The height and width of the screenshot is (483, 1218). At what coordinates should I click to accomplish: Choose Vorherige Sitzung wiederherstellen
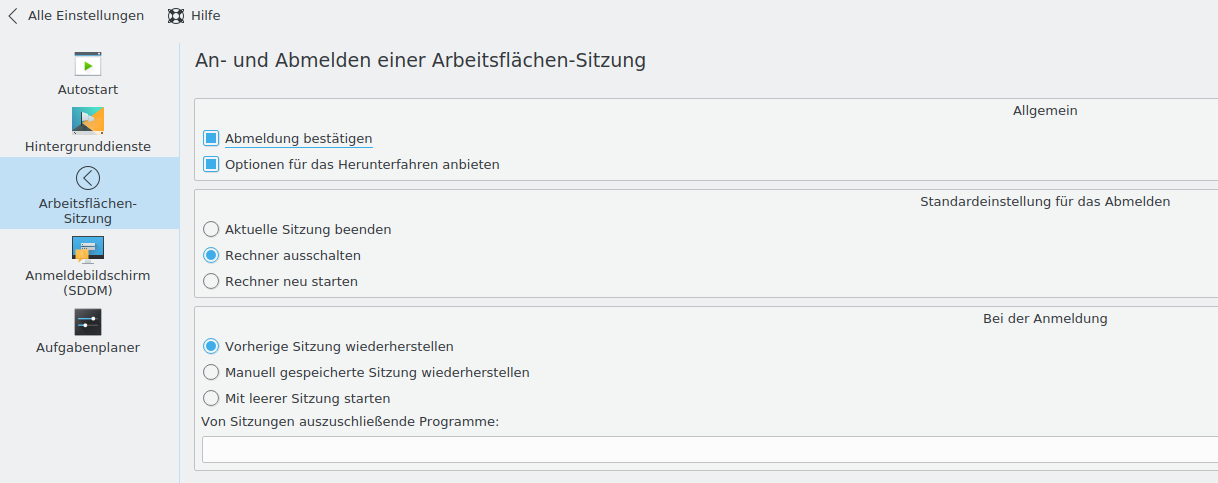pyautogui.click(x=211, y=346)
